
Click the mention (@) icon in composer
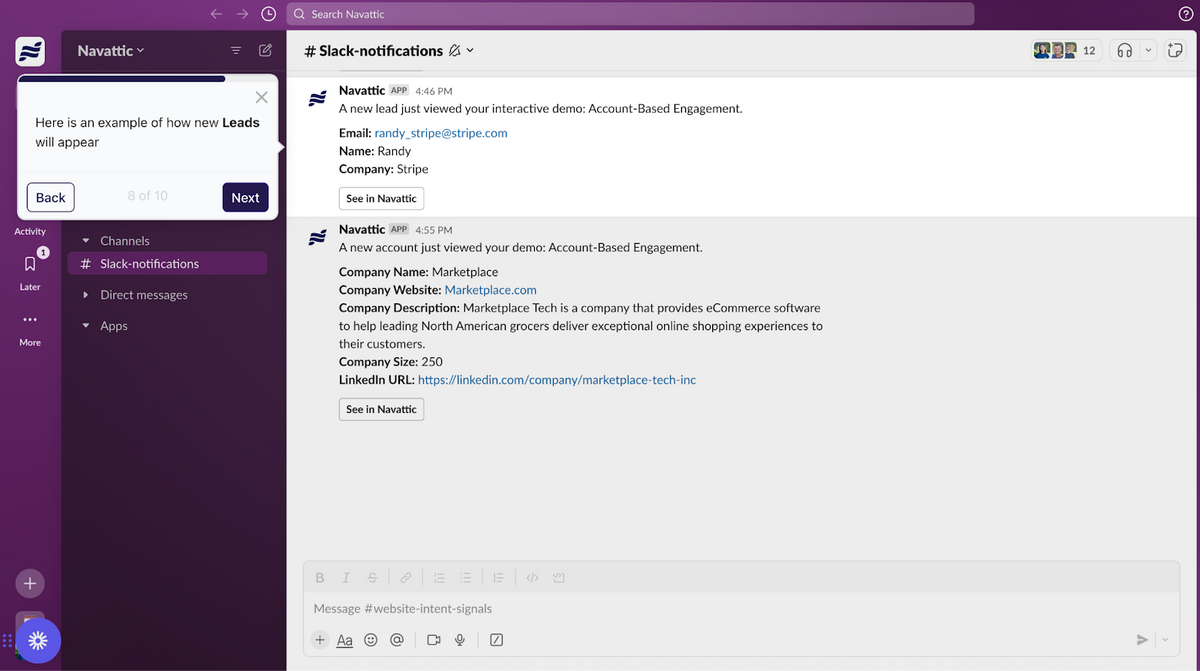[x=396, y=639]
